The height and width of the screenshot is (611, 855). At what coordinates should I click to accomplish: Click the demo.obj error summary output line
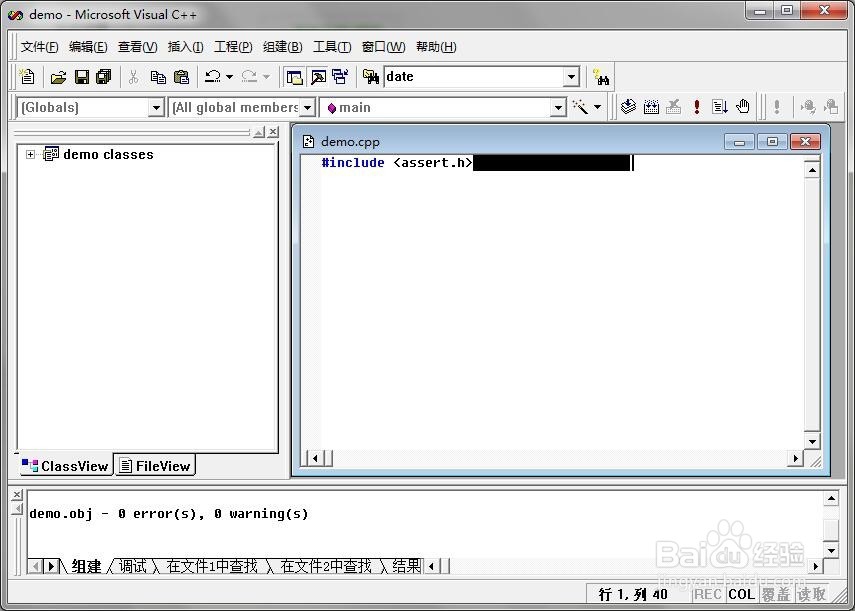(168, 513)
